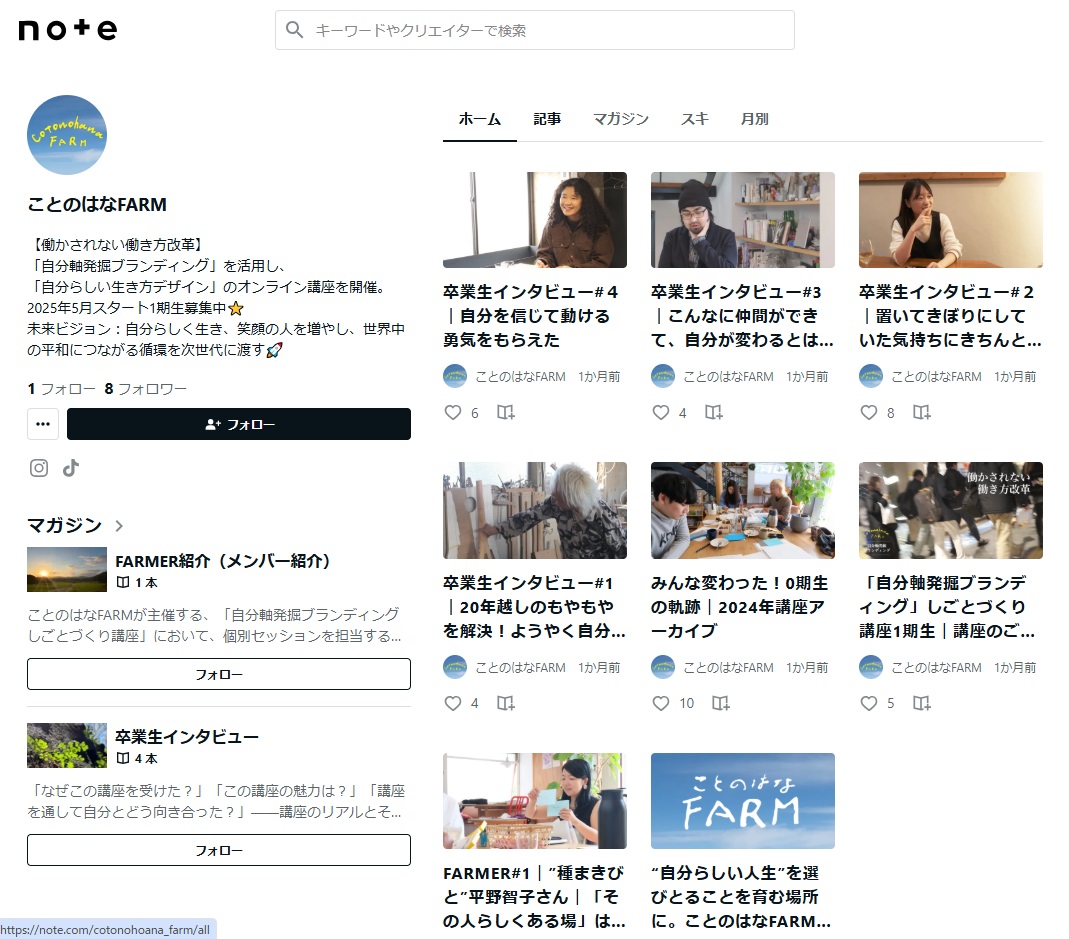Click the search magnifier icon
This screenshot has height=939, width=1069.
pos(295,30)
